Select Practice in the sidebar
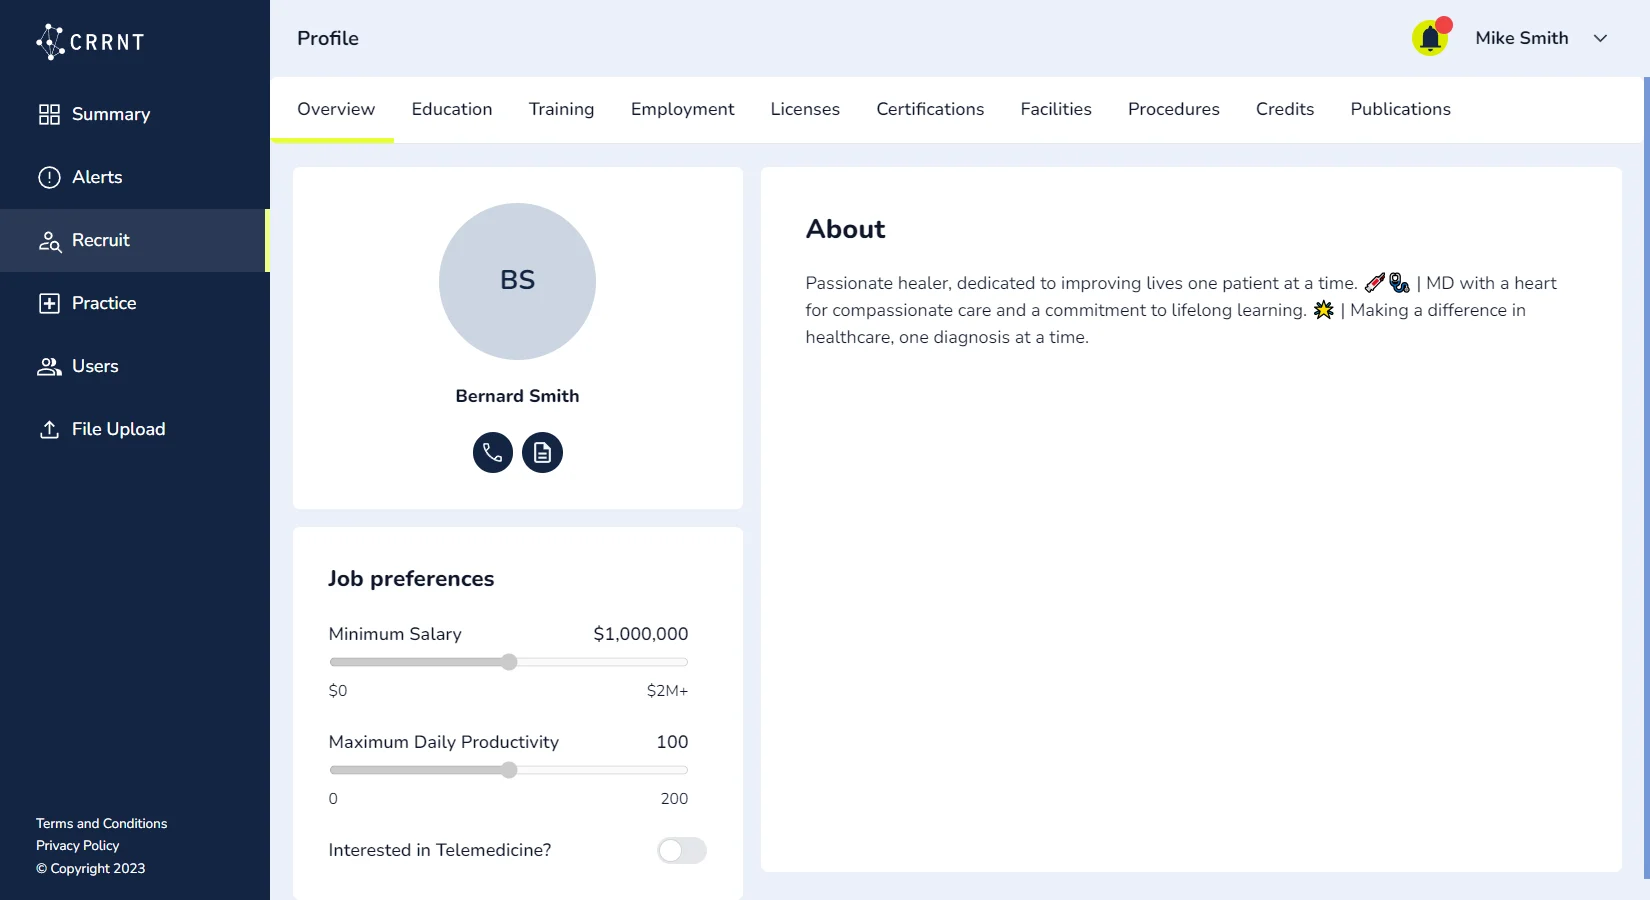This screenshot has width=1650, height=900. pyautogui.click(x=103, y=303)
